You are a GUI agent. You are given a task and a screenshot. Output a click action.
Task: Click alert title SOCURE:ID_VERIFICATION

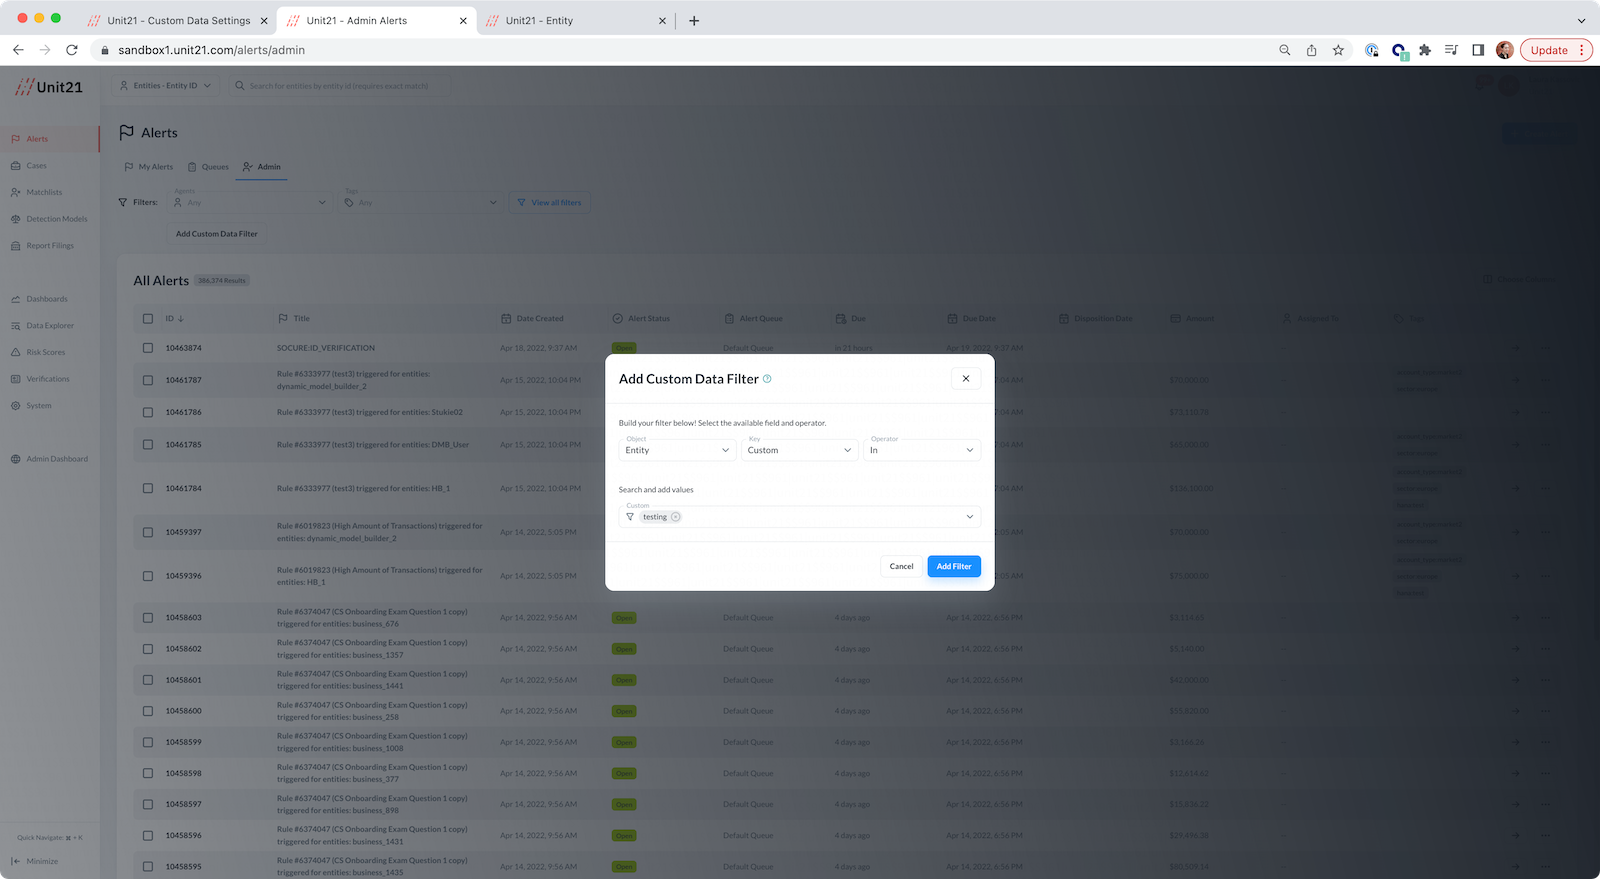point(326,348)
